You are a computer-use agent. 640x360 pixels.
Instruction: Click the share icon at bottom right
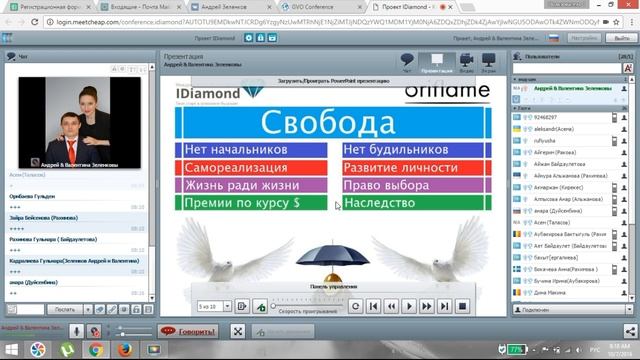tap(630, 331)
